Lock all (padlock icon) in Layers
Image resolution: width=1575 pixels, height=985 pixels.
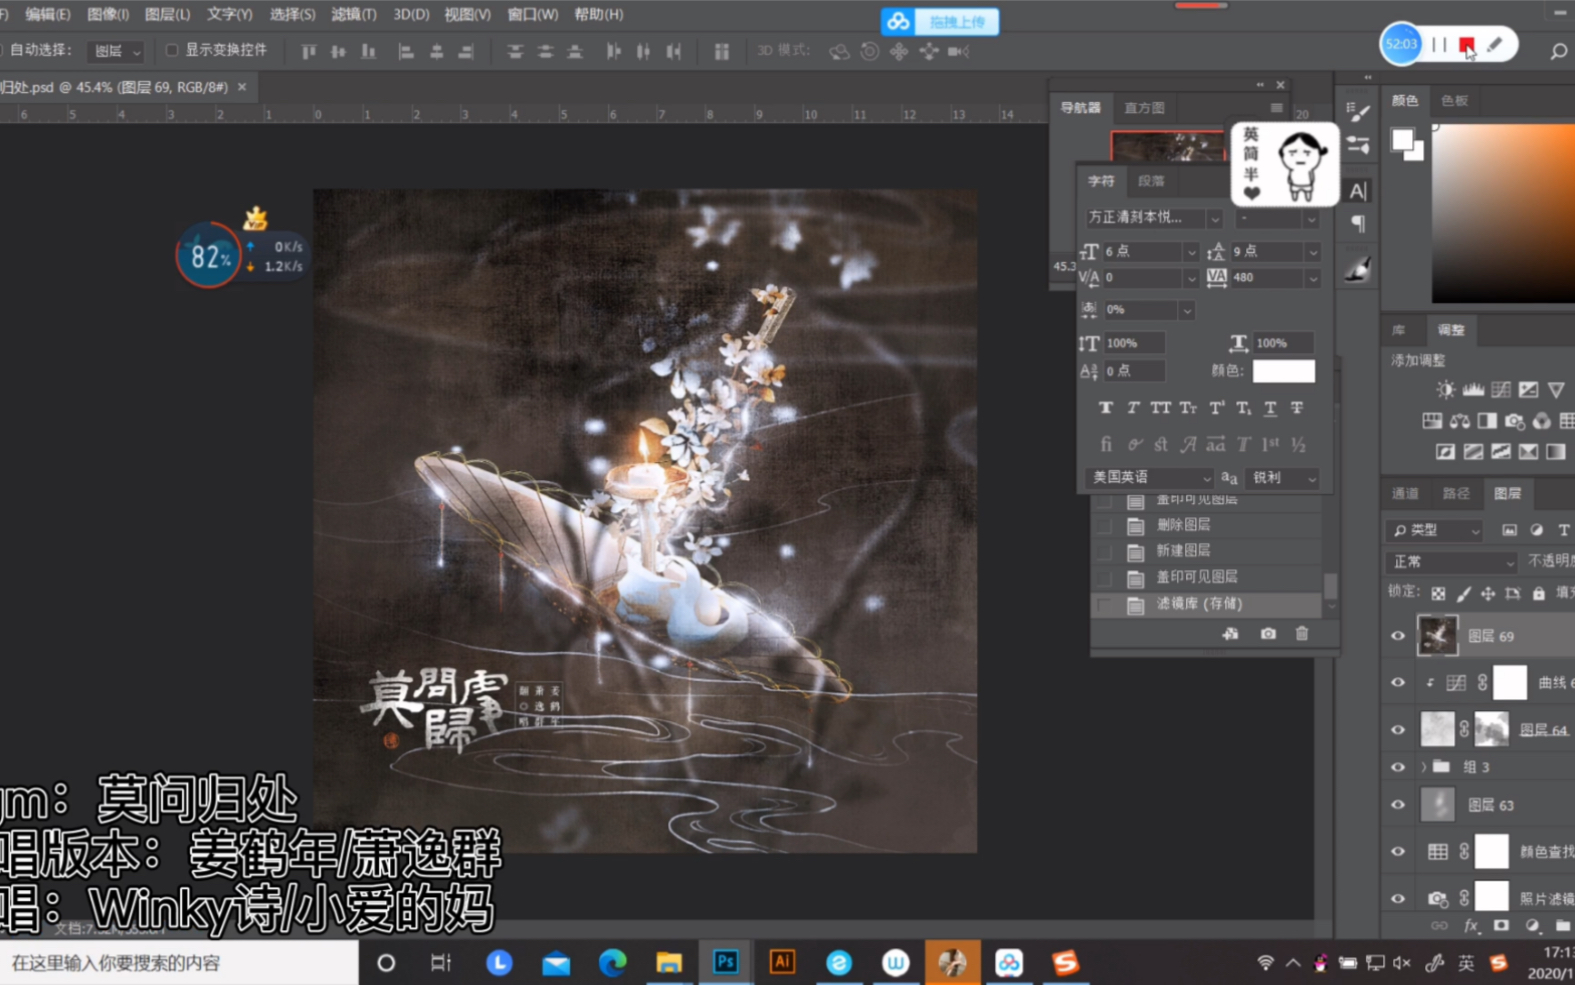pos(1539,594)
